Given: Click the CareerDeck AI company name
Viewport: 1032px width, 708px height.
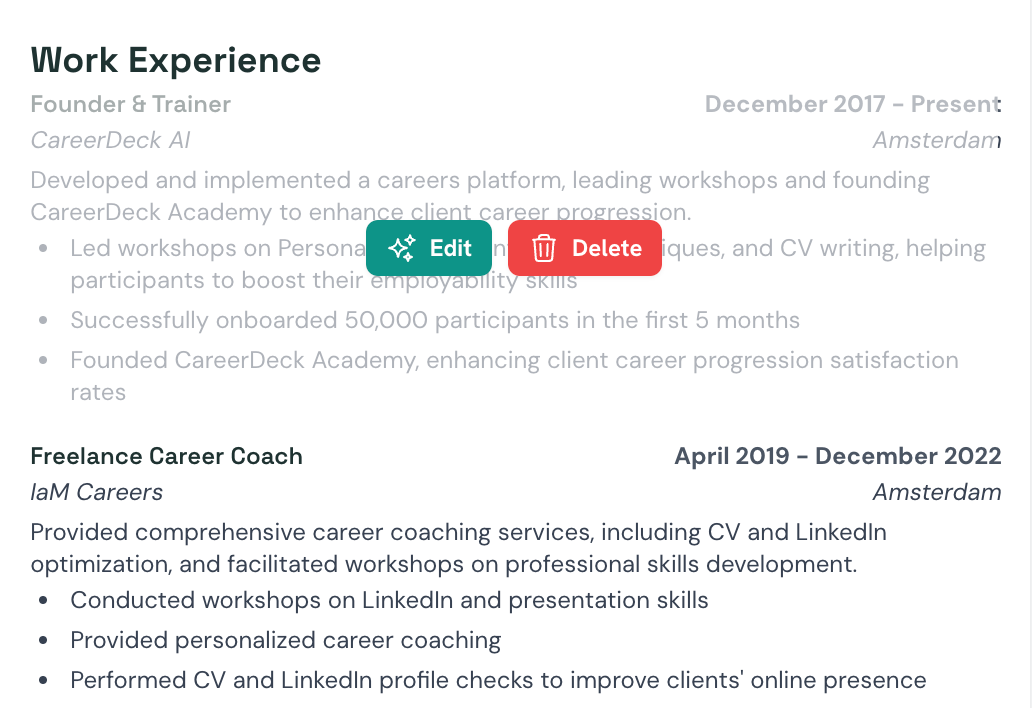Looking at the screenshot, I should pos(110,140).
